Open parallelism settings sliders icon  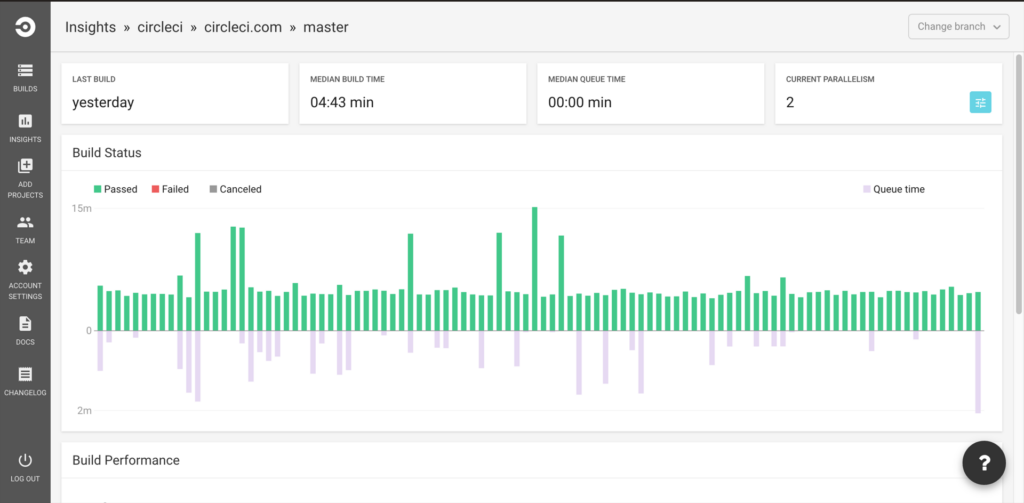pyautogui.click(x=980, y=102)
